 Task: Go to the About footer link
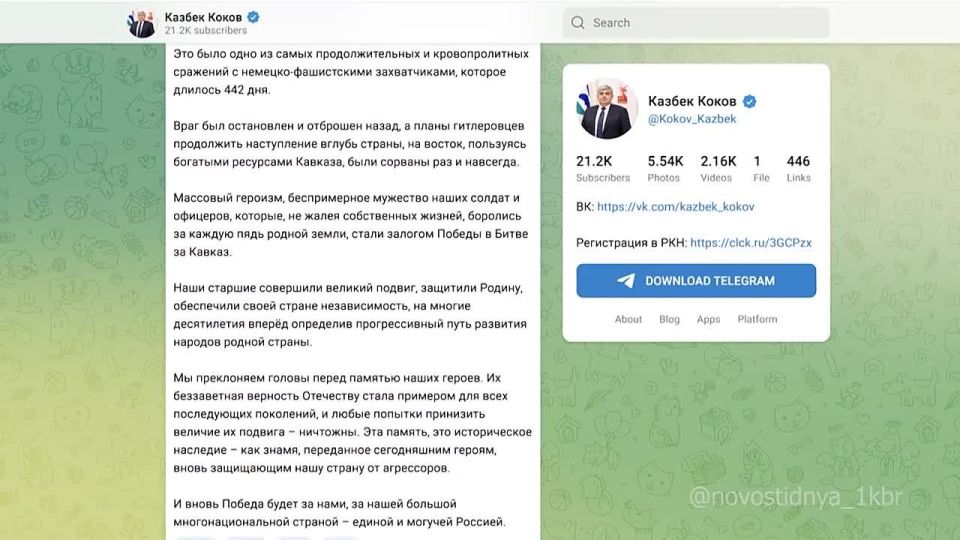coord(628,320)
